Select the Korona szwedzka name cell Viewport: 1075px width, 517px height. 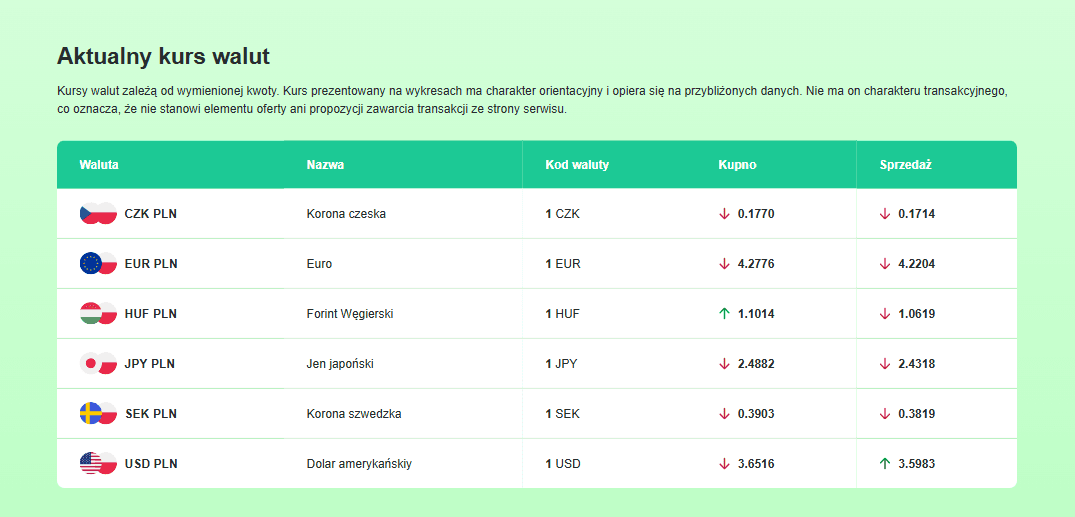[x=353, y=413]
